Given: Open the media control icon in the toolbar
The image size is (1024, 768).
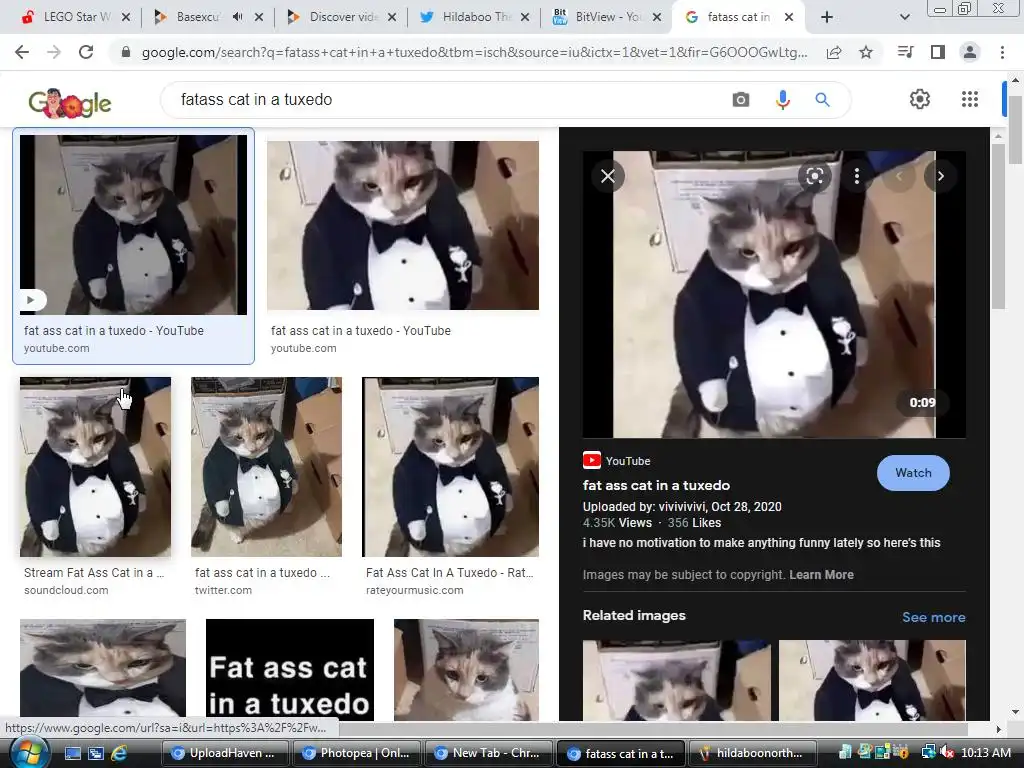Looking at the screenshot, I should point(905,52).
